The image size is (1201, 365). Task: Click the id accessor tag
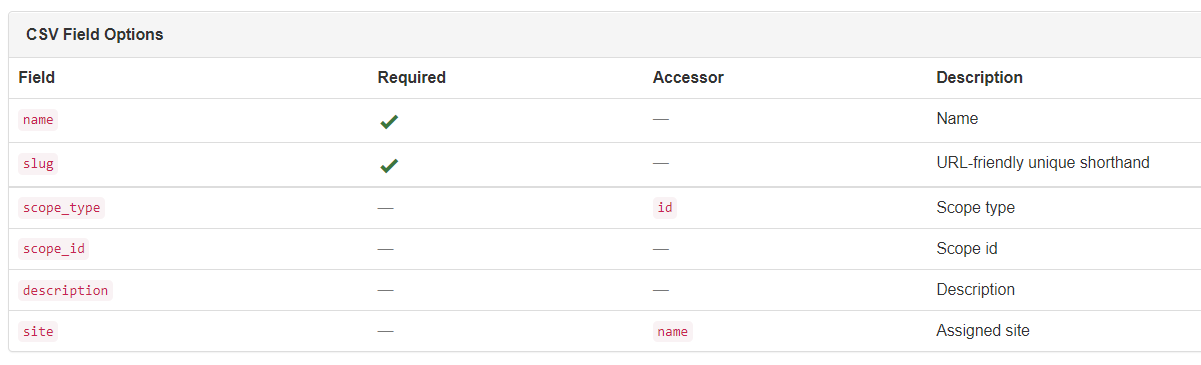(665, 208)
